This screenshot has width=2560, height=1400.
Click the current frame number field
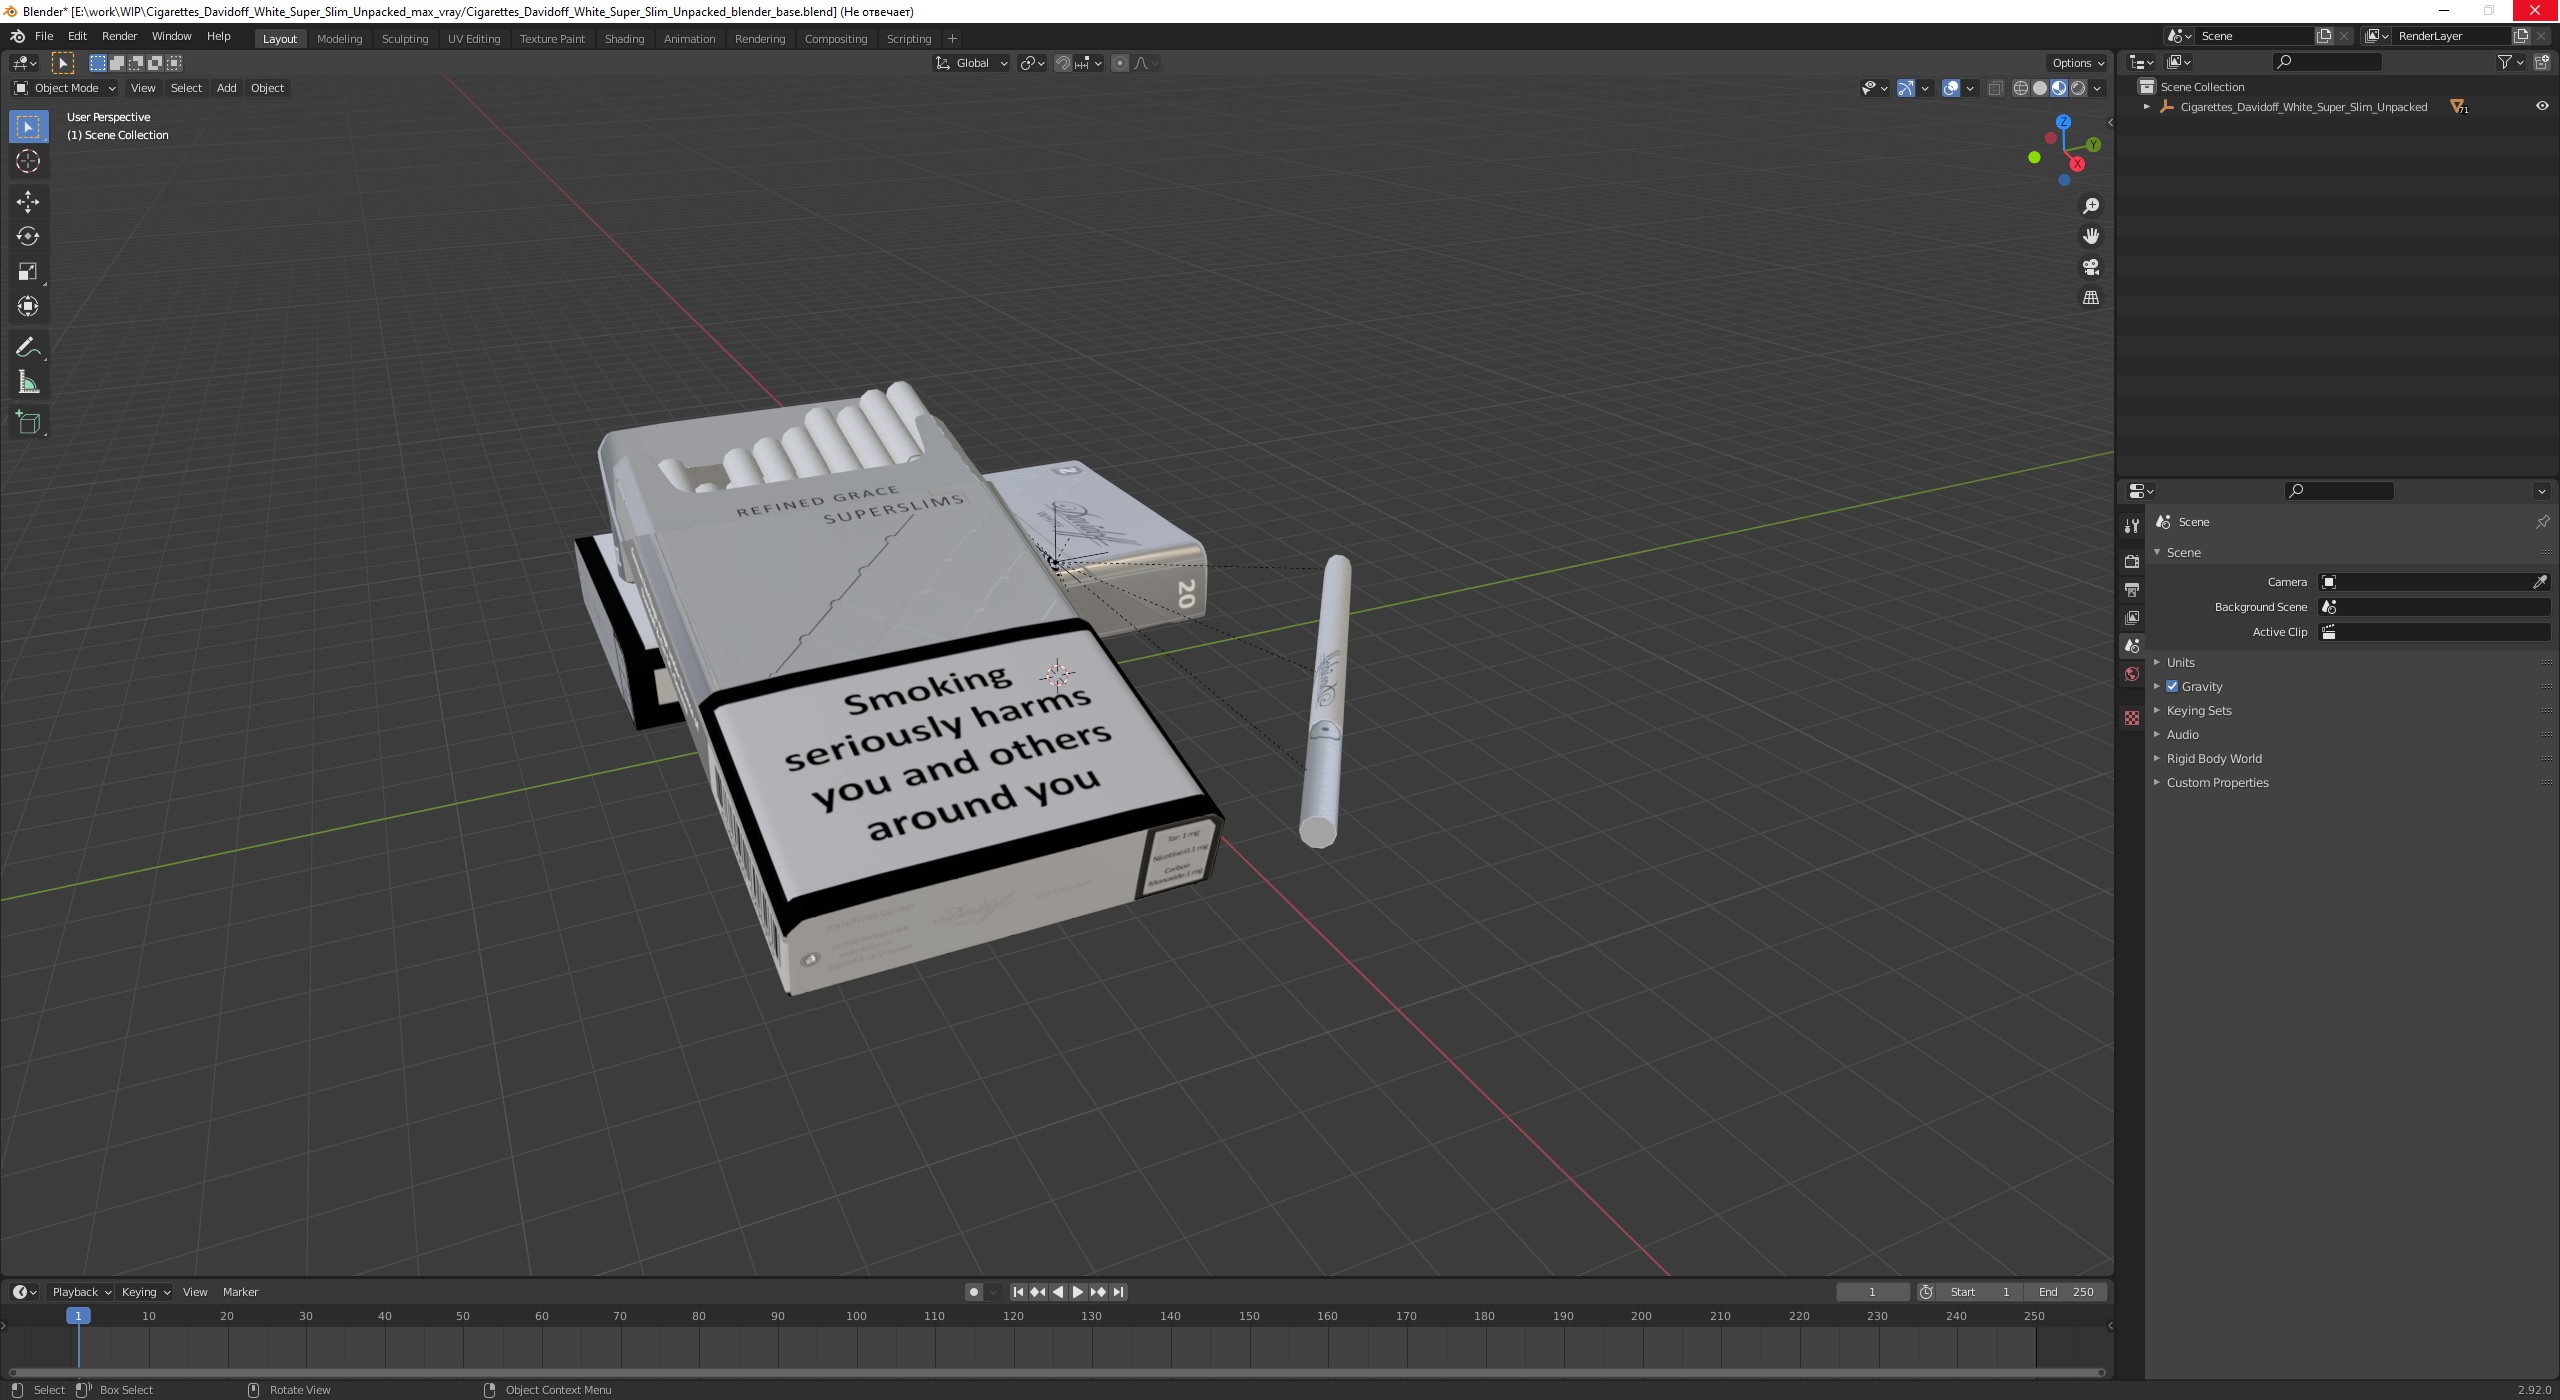coord(1872,1292)
